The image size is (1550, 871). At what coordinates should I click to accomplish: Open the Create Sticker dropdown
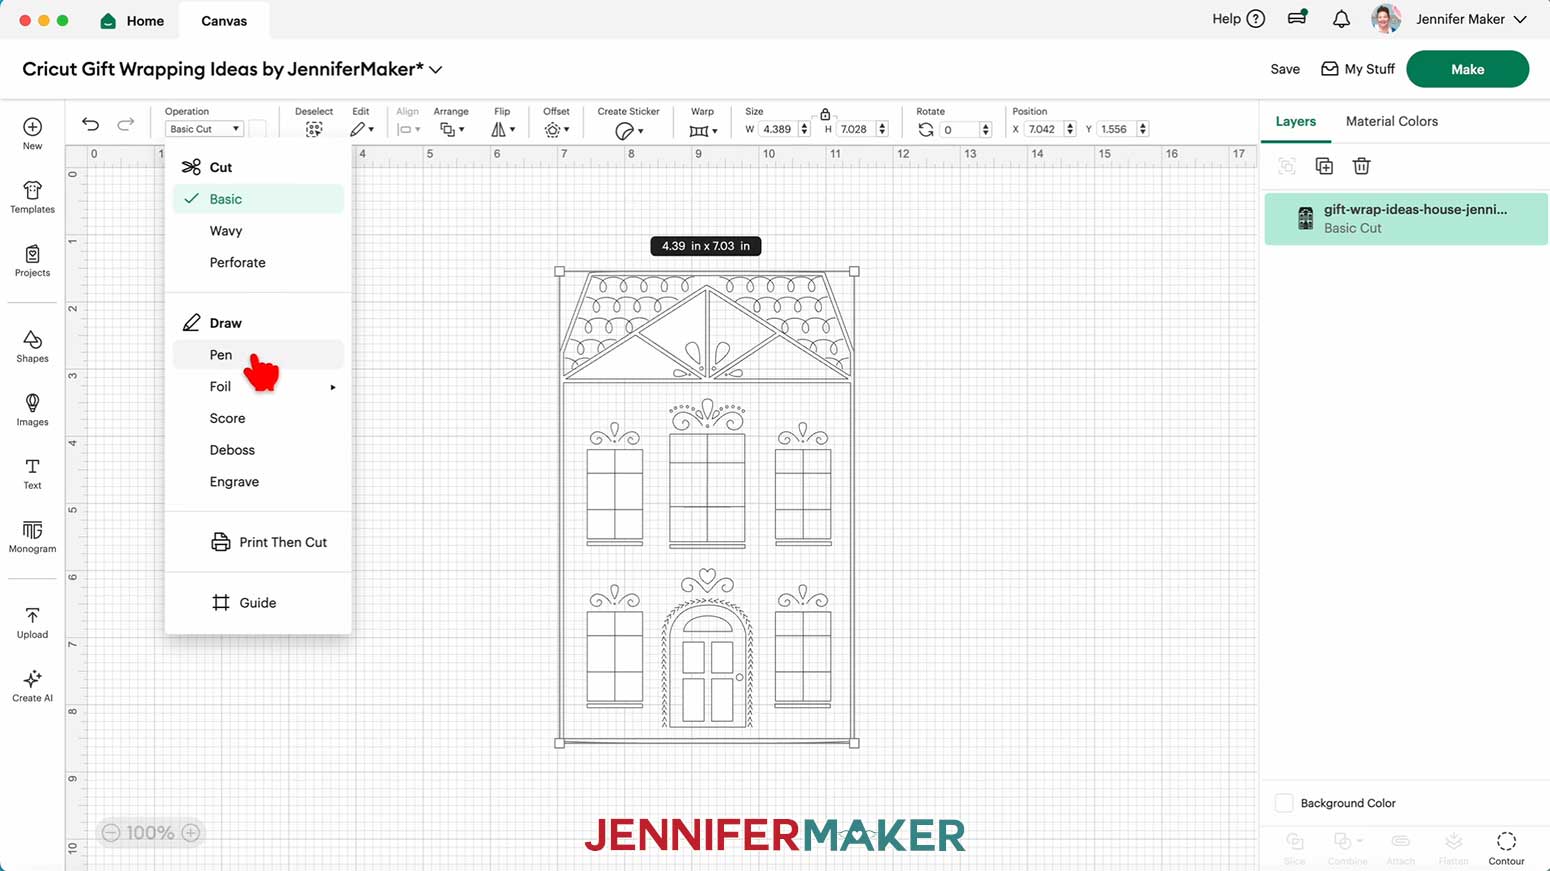point(629,131)
